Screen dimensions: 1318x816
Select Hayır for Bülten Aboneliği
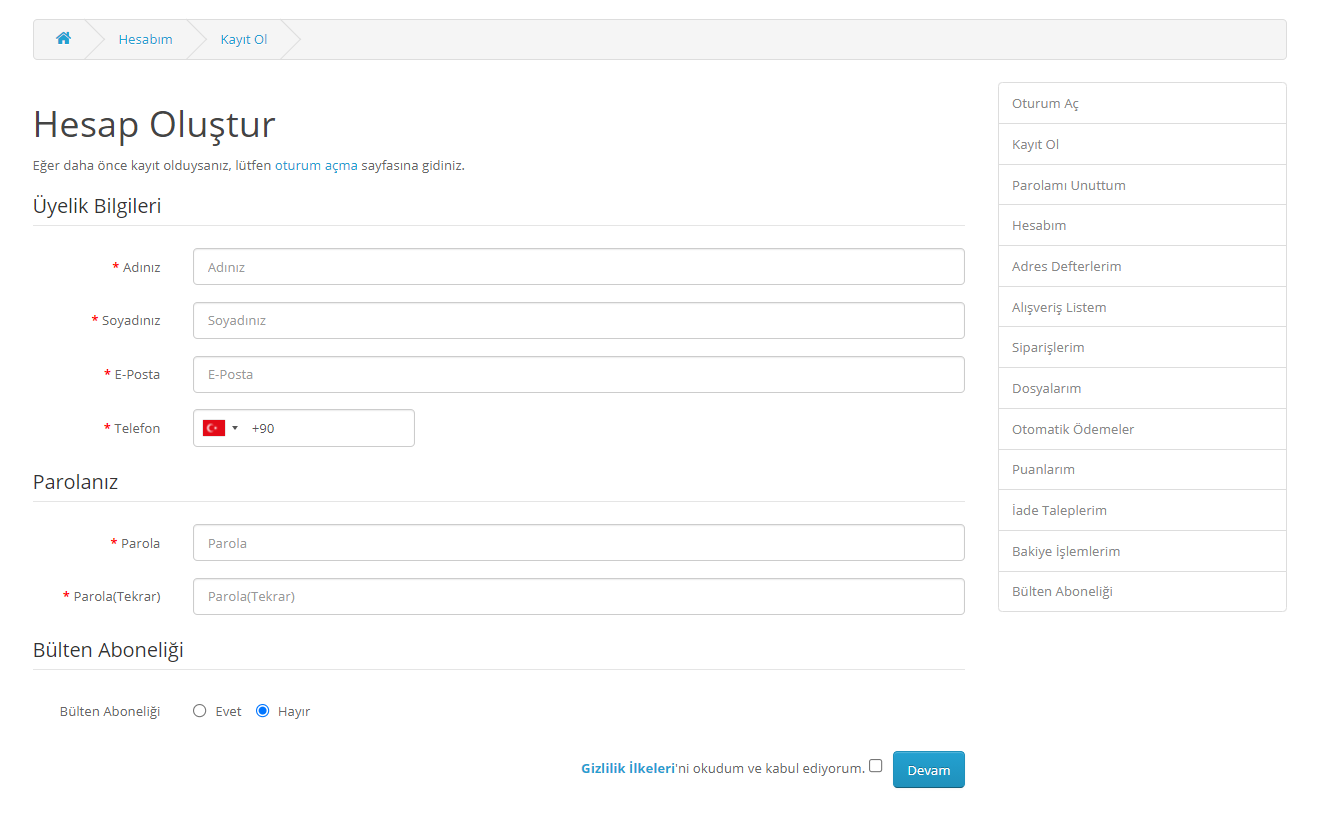click(263, 711)
